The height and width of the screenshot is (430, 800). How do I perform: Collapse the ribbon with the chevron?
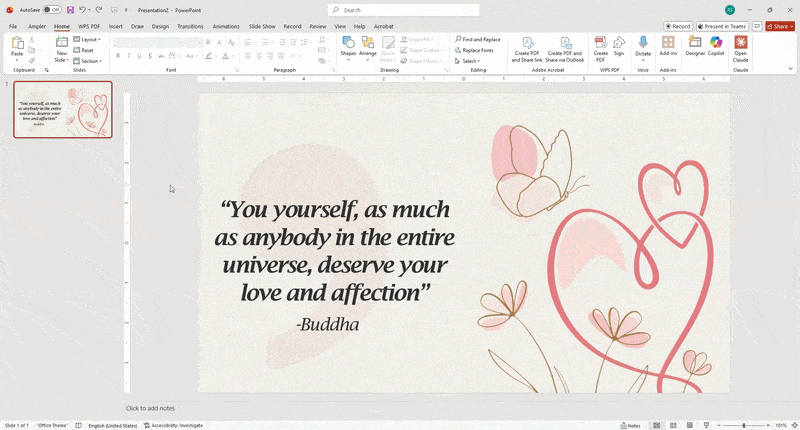[790, 69]
